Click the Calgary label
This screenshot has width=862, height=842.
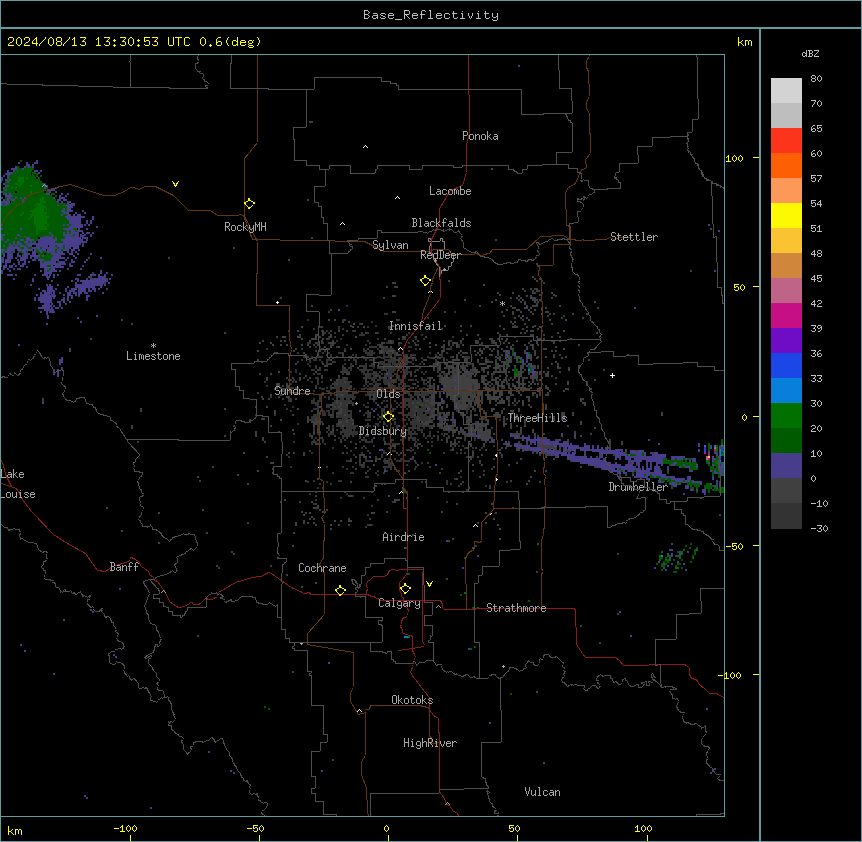click(399, 603)
